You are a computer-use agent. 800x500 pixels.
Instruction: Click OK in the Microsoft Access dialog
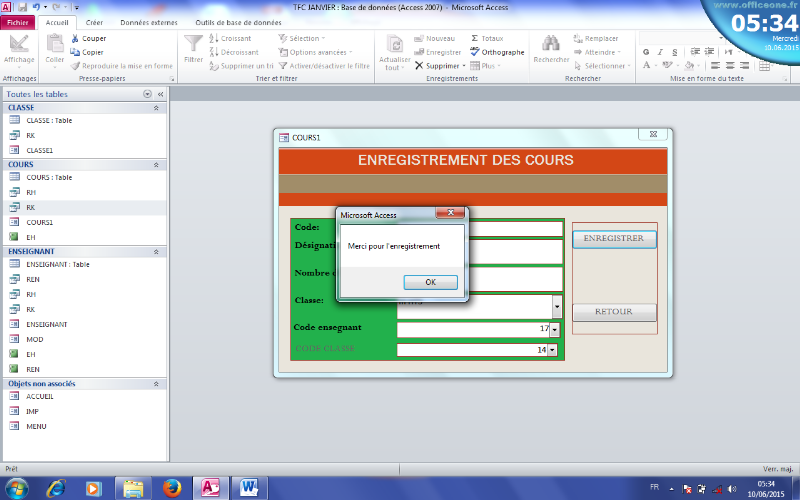click(x=430, y=282)
